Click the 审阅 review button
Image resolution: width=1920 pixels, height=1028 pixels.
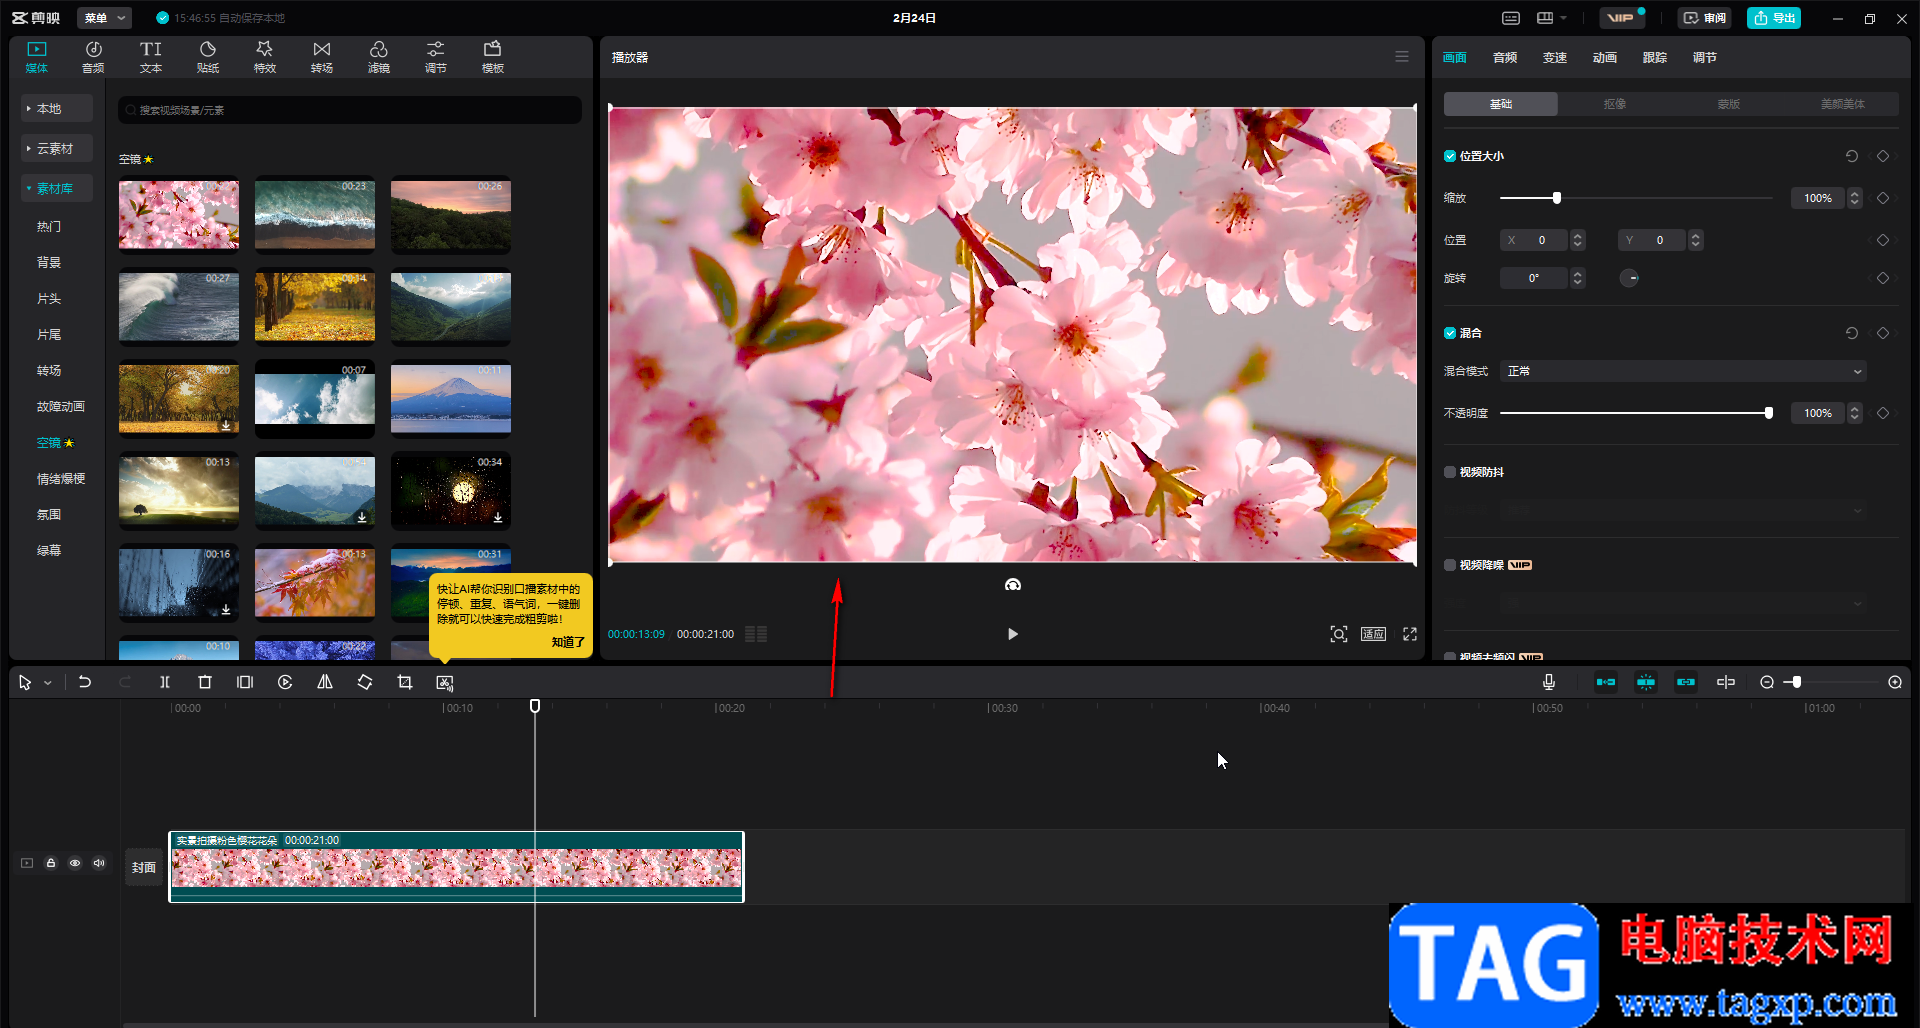click(1705, 18)
